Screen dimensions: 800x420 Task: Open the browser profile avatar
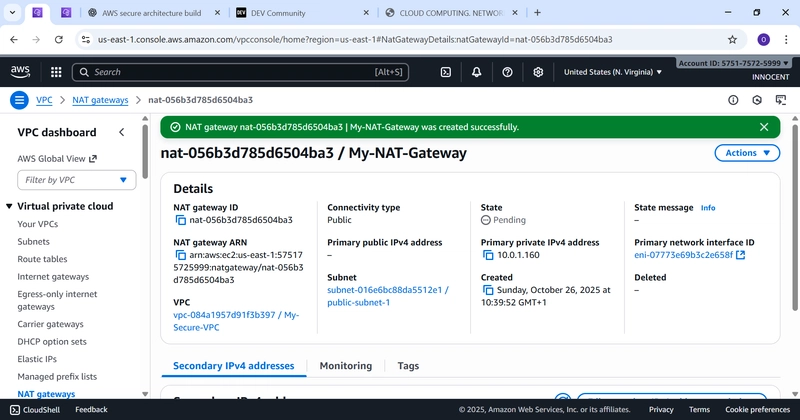[763, 39]
